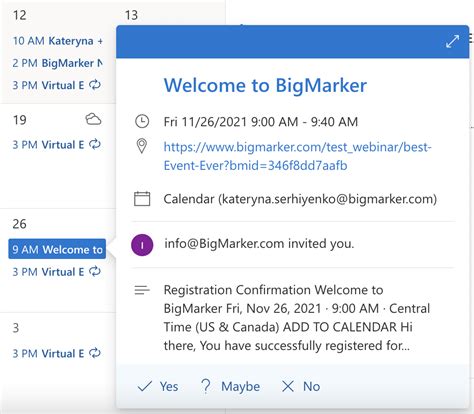Respond Maybe to the invitation
The width and height of the screenshot is (474, 414).
[231, 386]
